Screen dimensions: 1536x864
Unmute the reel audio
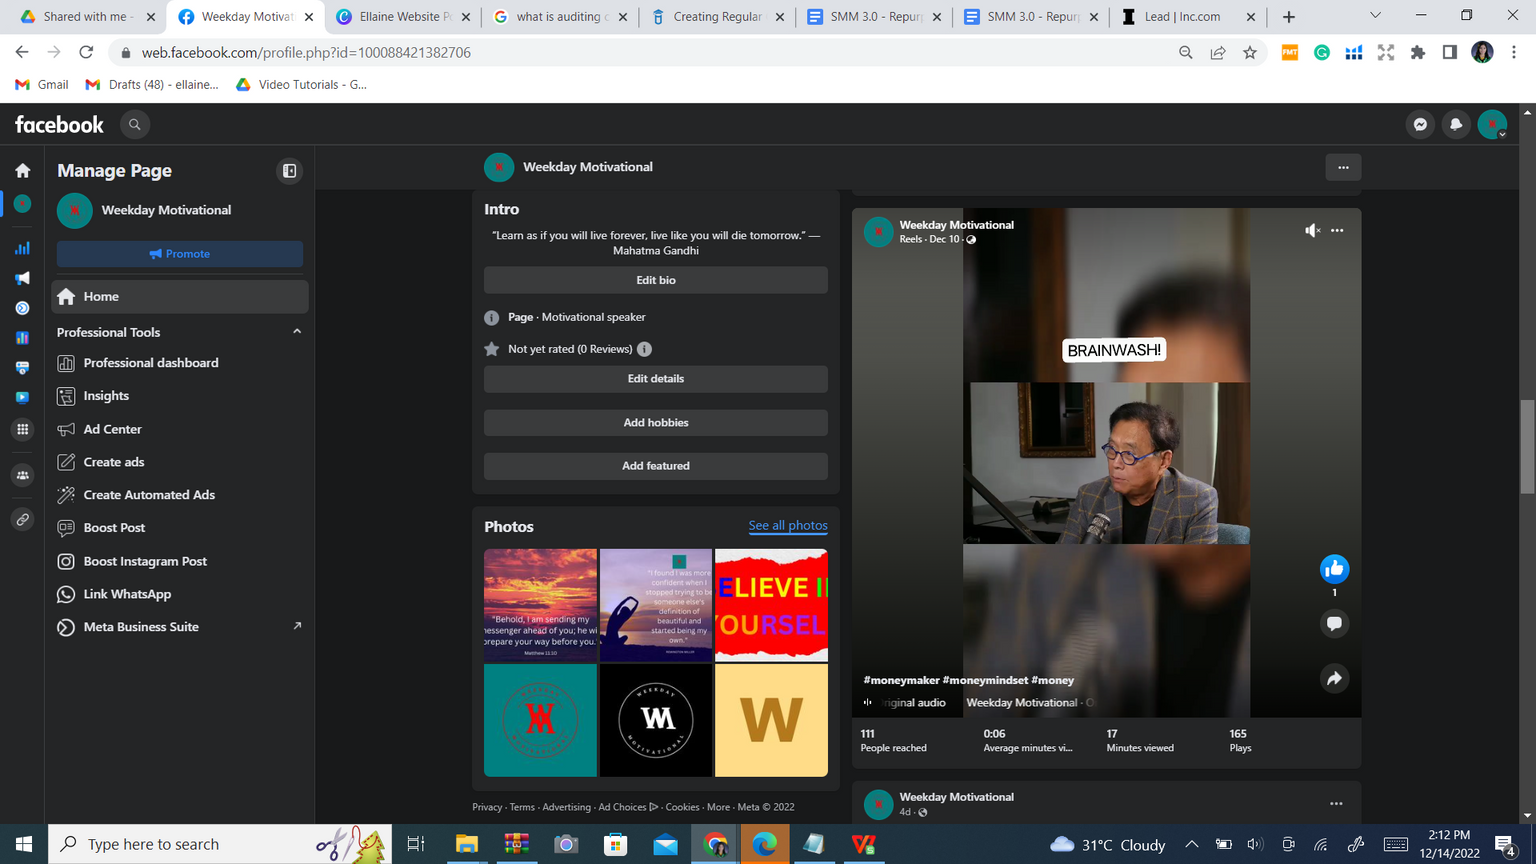click(1312, 231)
